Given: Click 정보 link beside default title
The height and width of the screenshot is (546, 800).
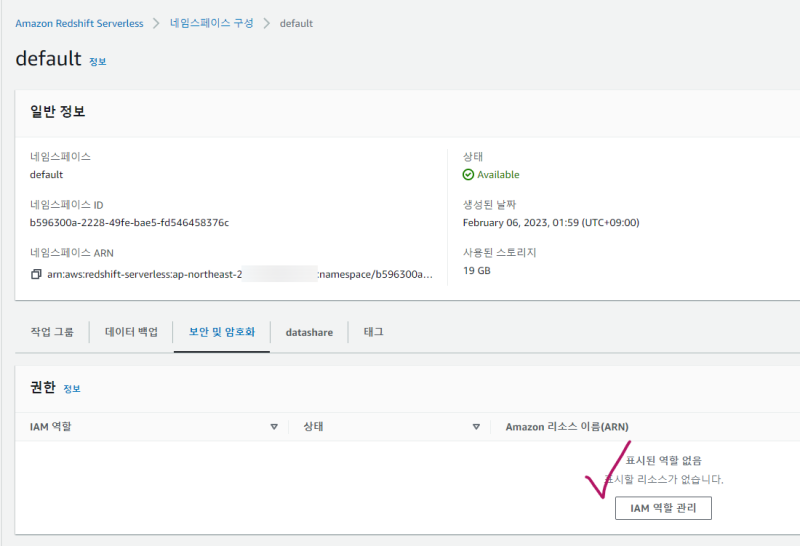Looking at the screenshot, I should click(98, 62).
